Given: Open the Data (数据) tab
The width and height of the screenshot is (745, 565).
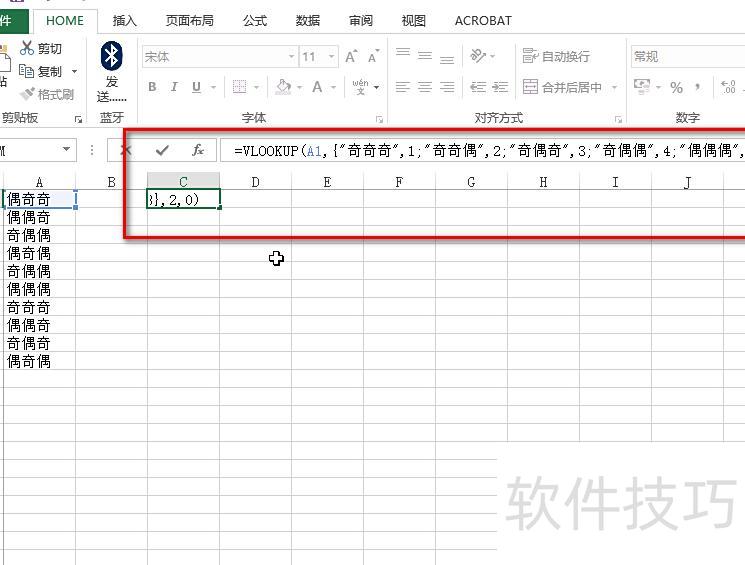Looking at the screenshot, I should pyautogui.click(x=308, y=21).
